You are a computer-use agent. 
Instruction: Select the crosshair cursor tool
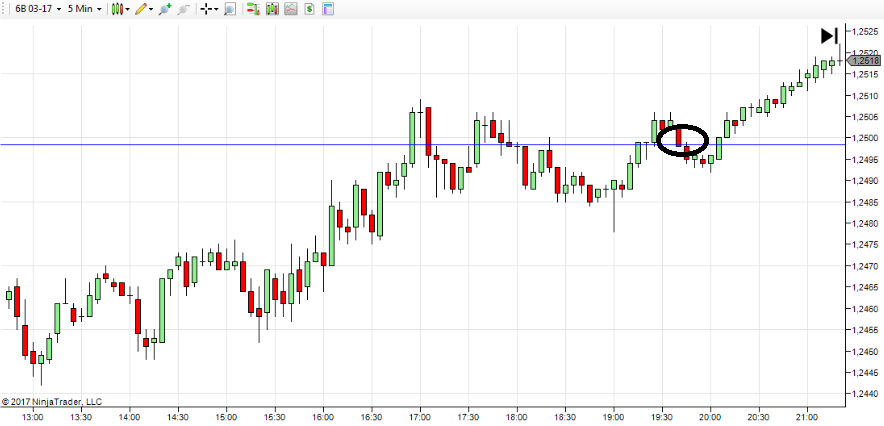207,9
